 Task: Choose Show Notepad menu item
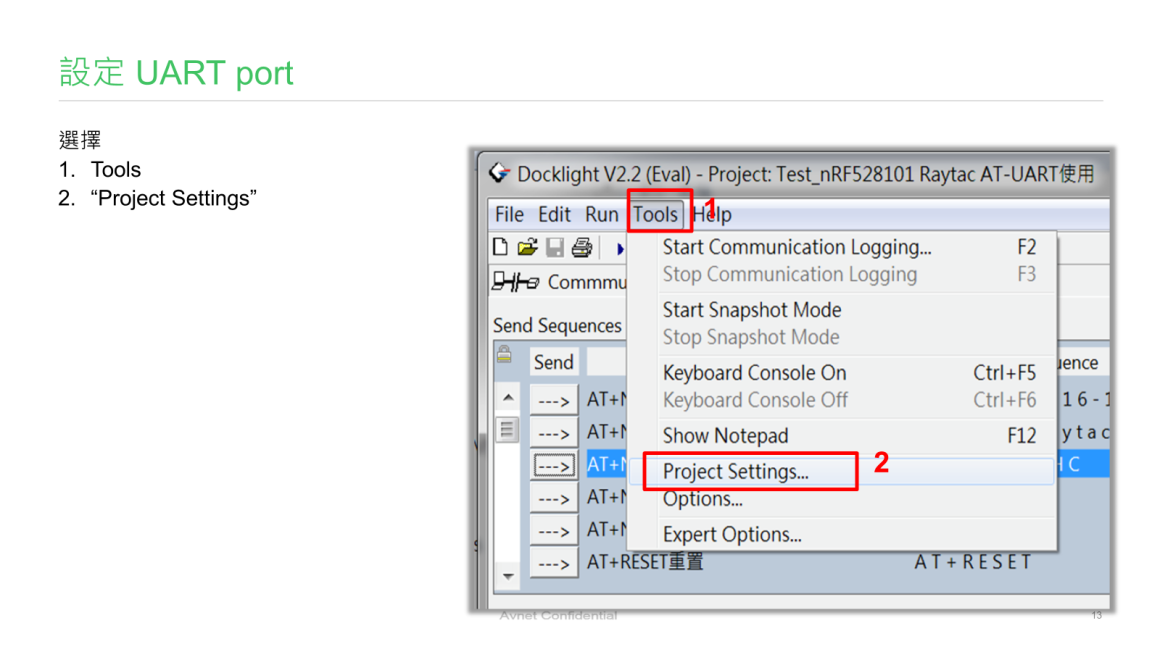725,436
